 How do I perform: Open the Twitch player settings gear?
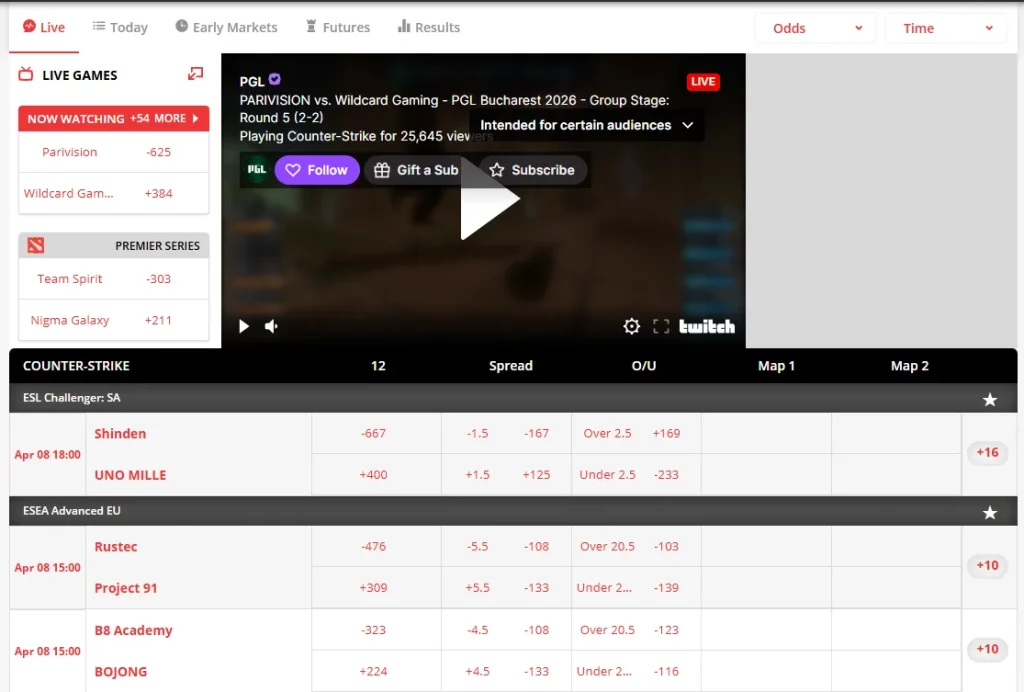632,325
